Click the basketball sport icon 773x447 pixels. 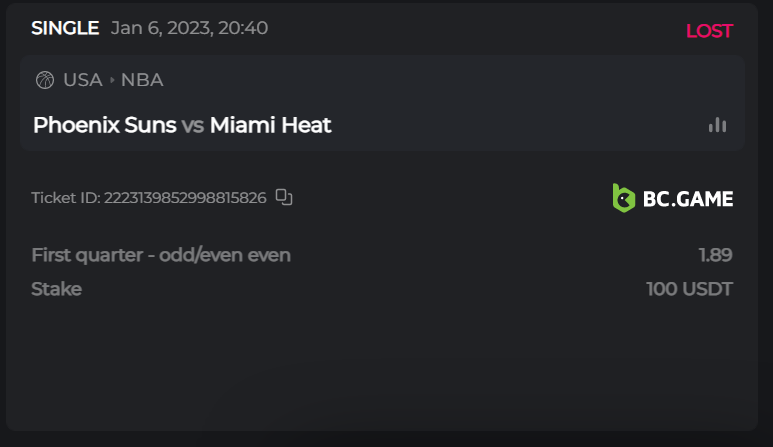pos(44,80)
